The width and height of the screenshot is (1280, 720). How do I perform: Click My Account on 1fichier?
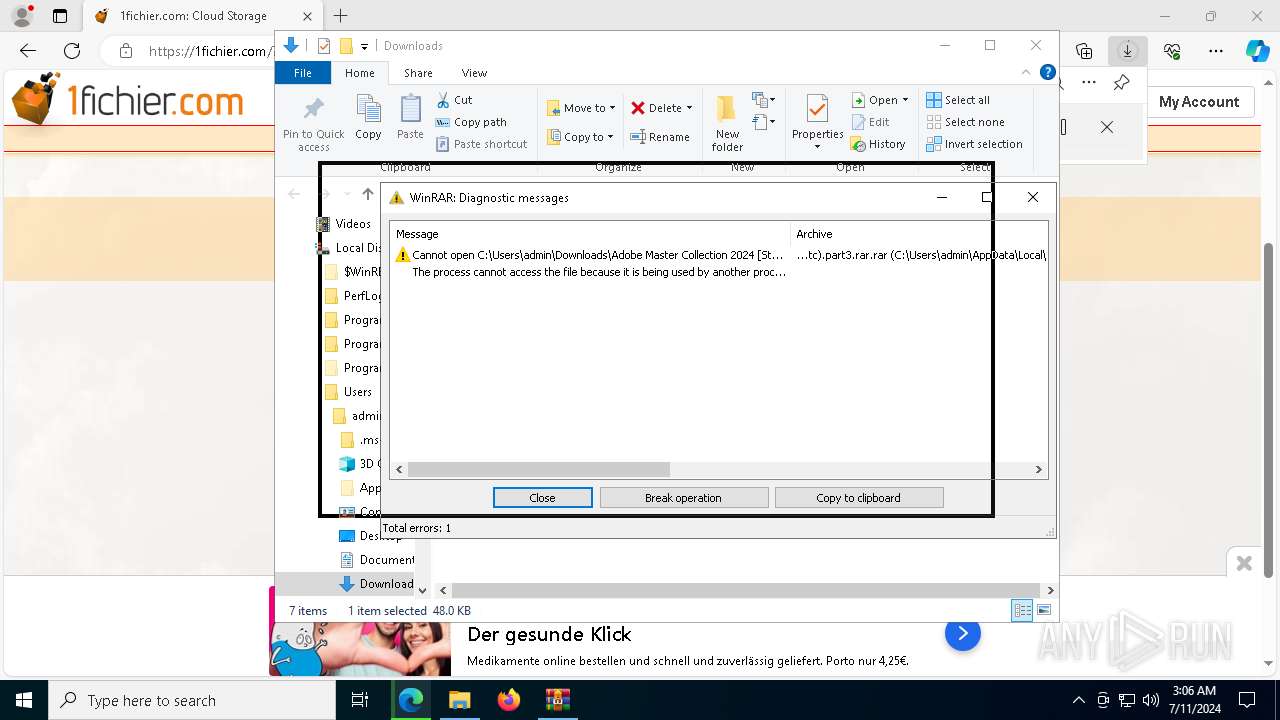tap(1199, 102)
